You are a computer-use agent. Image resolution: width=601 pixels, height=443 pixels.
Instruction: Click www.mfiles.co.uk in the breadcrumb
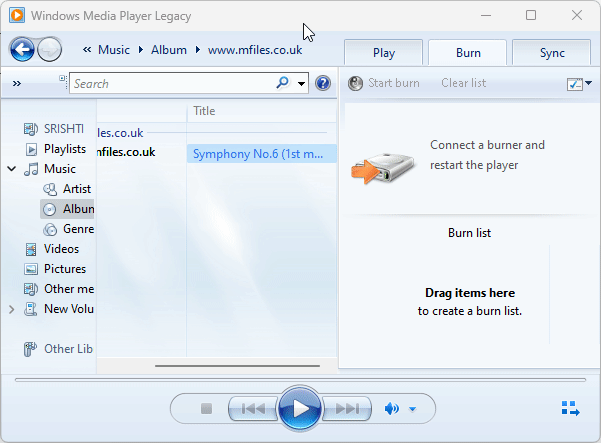255,50
